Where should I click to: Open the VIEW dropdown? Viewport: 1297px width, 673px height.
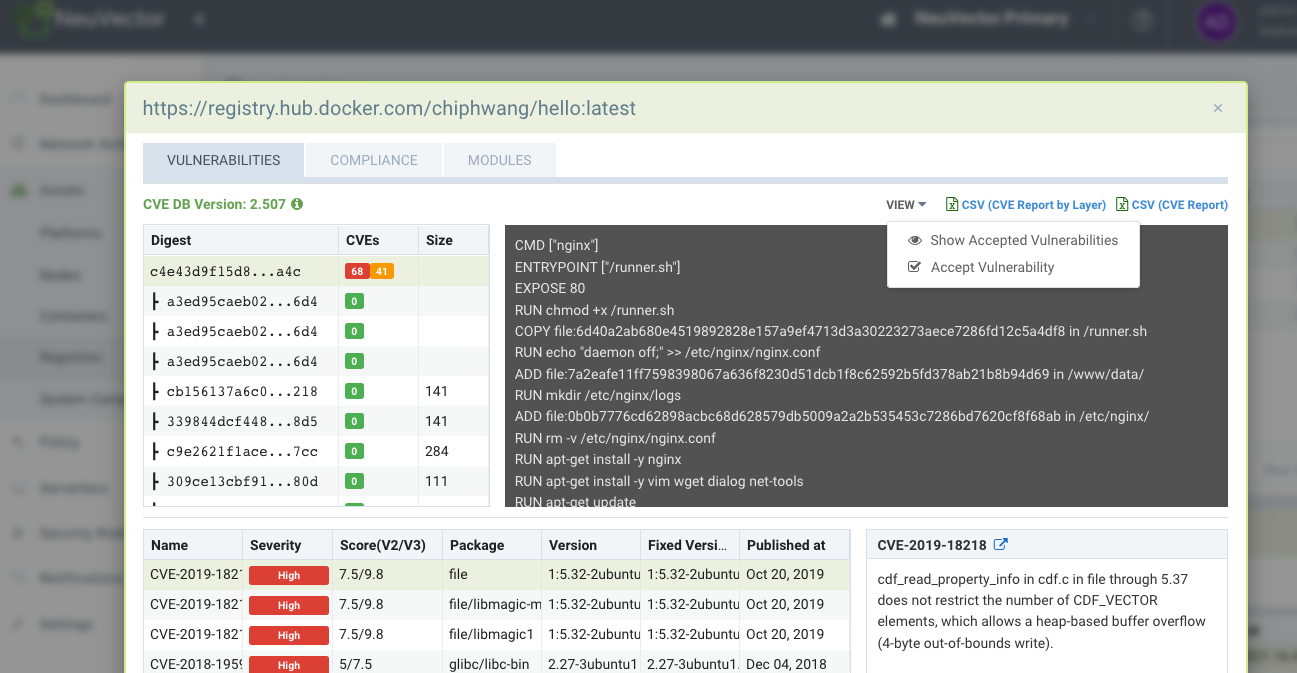[x=905, y=205]
